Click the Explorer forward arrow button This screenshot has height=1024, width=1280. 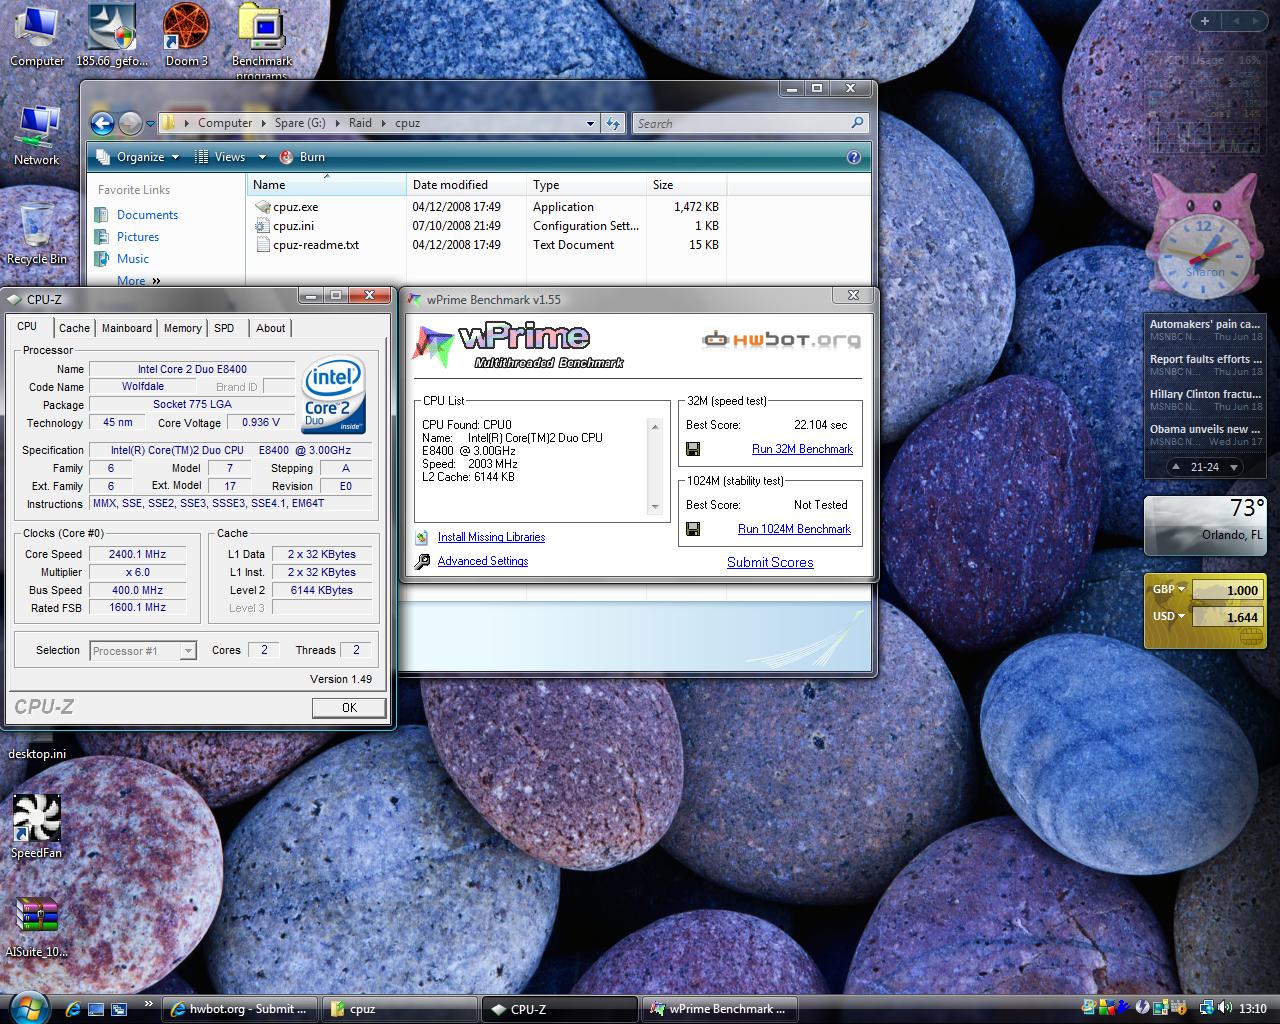pyautogui.click(x=130, y=123)
